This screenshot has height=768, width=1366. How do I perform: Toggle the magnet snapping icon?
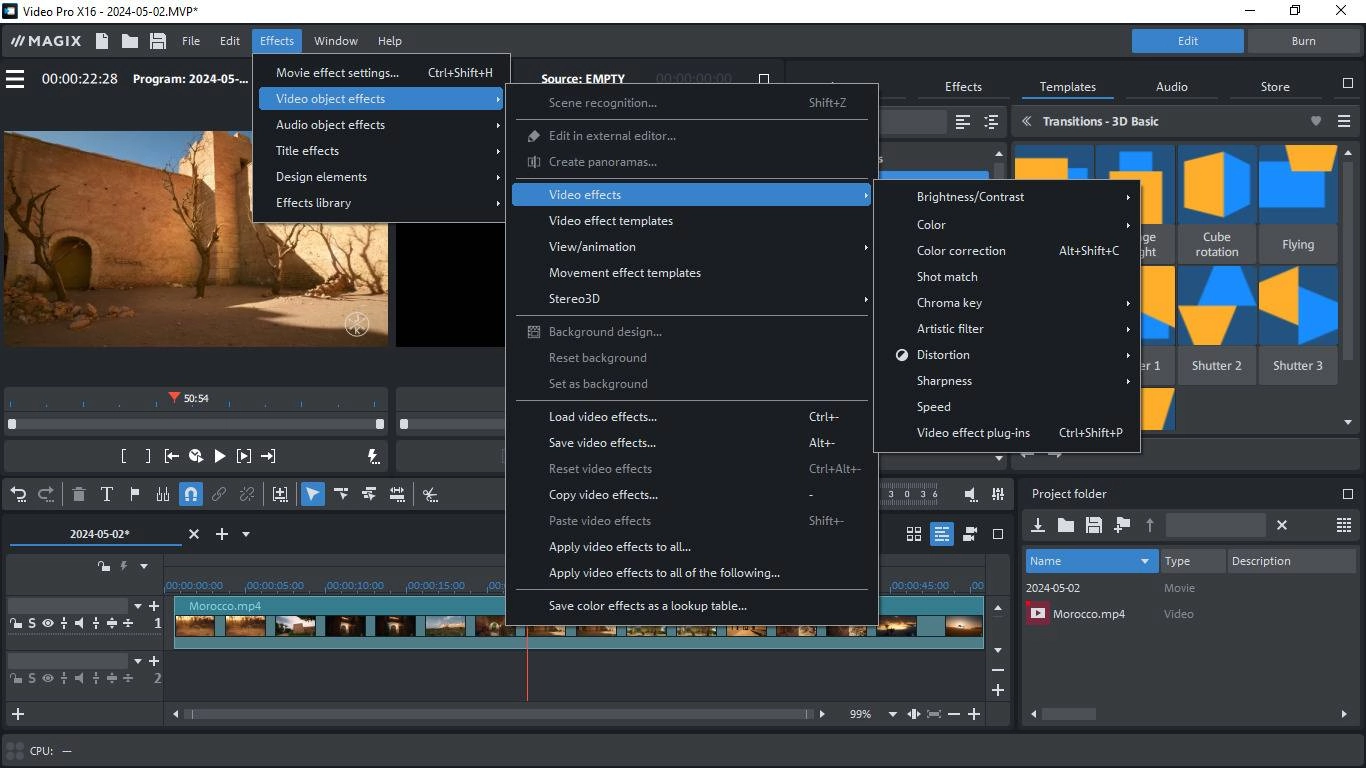190,494
